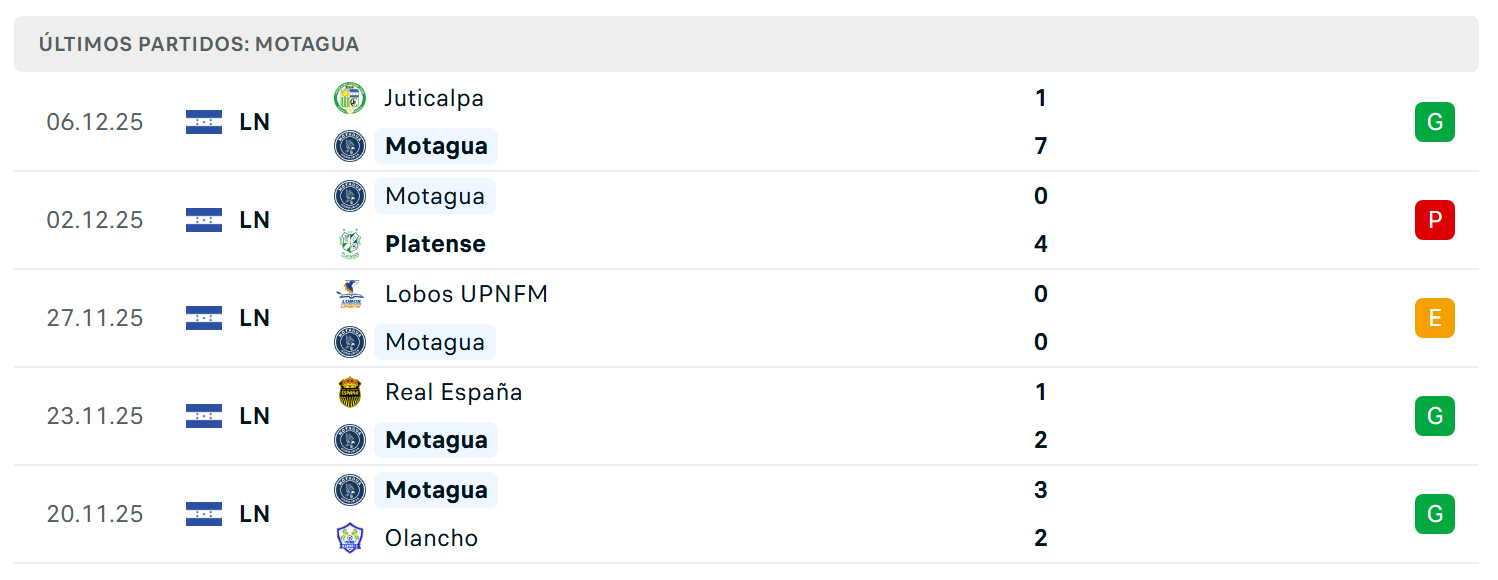Screen dimensions: 1498x580
Task: Open the Lobos UPNFM team link
Action: [466, 294]
